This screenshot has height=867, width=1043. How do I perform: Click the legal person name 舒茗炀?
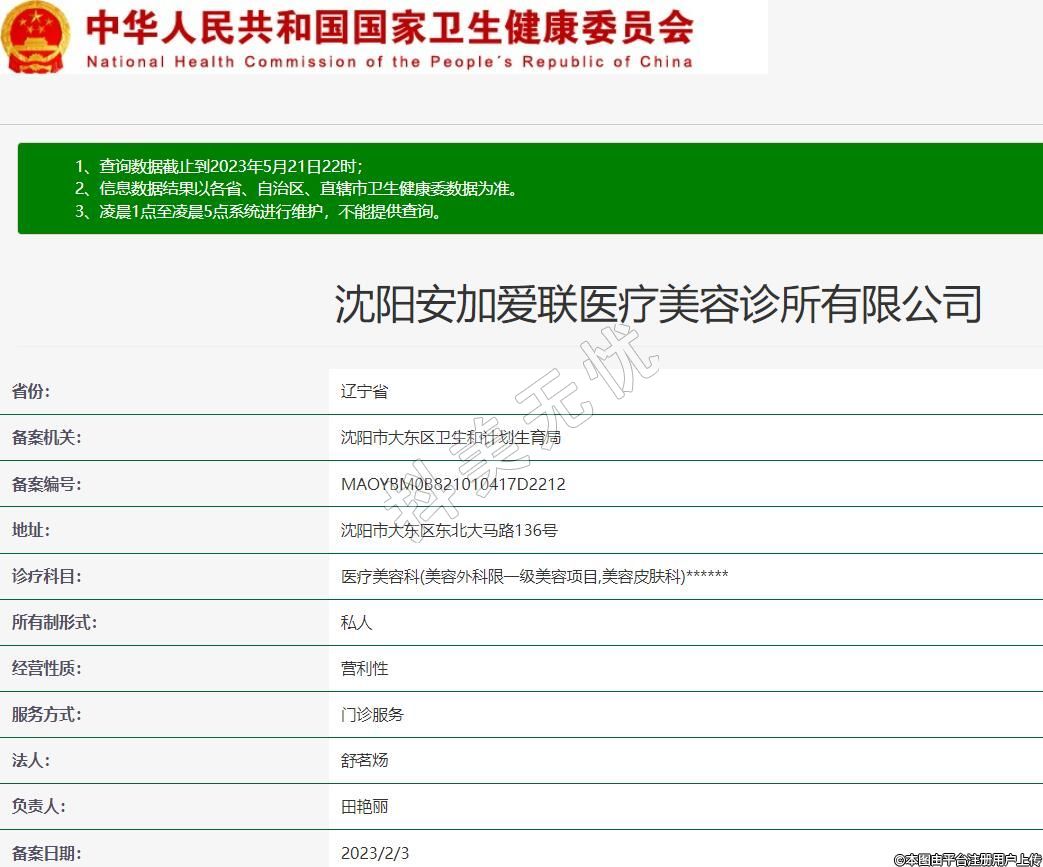pyautogui.click(x=364, y=760)
